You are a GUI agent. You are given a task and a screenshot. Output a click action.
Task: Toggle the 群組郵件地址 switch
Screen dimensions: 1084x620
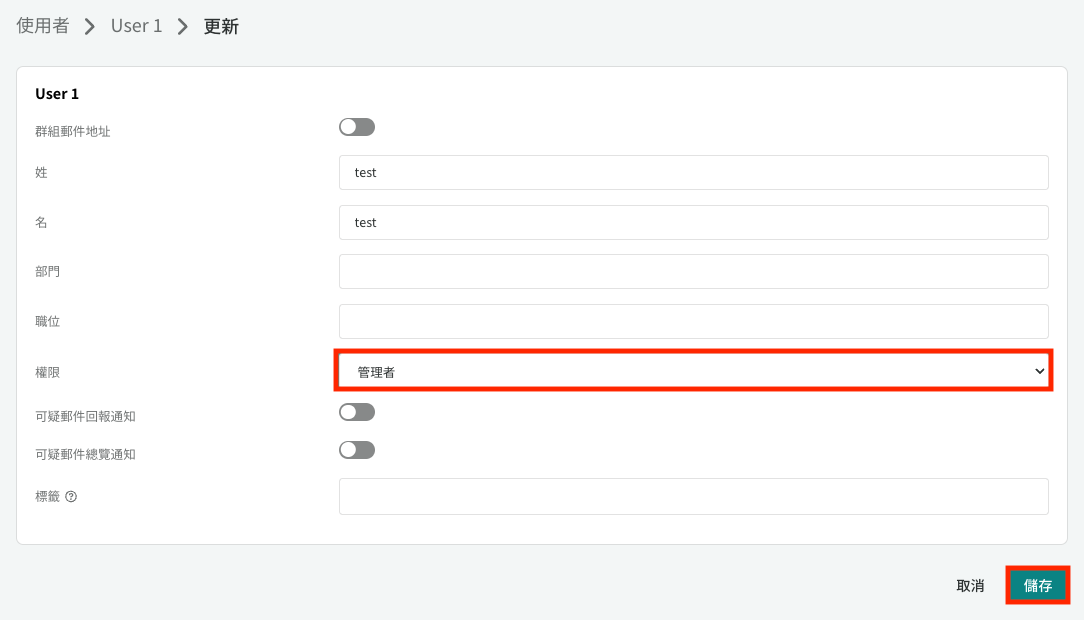coord(357,127)
